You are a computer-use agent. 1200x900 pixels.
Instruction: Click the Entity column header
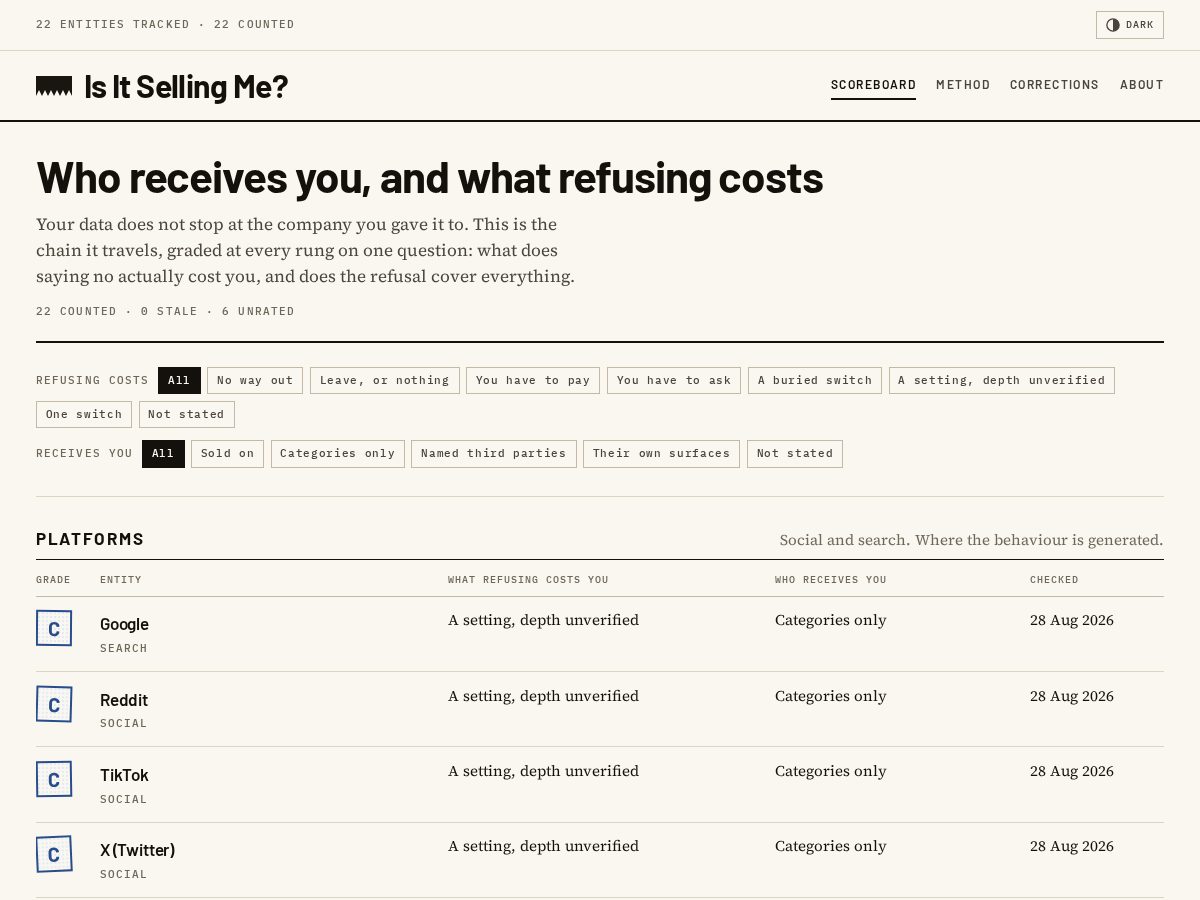121,580
